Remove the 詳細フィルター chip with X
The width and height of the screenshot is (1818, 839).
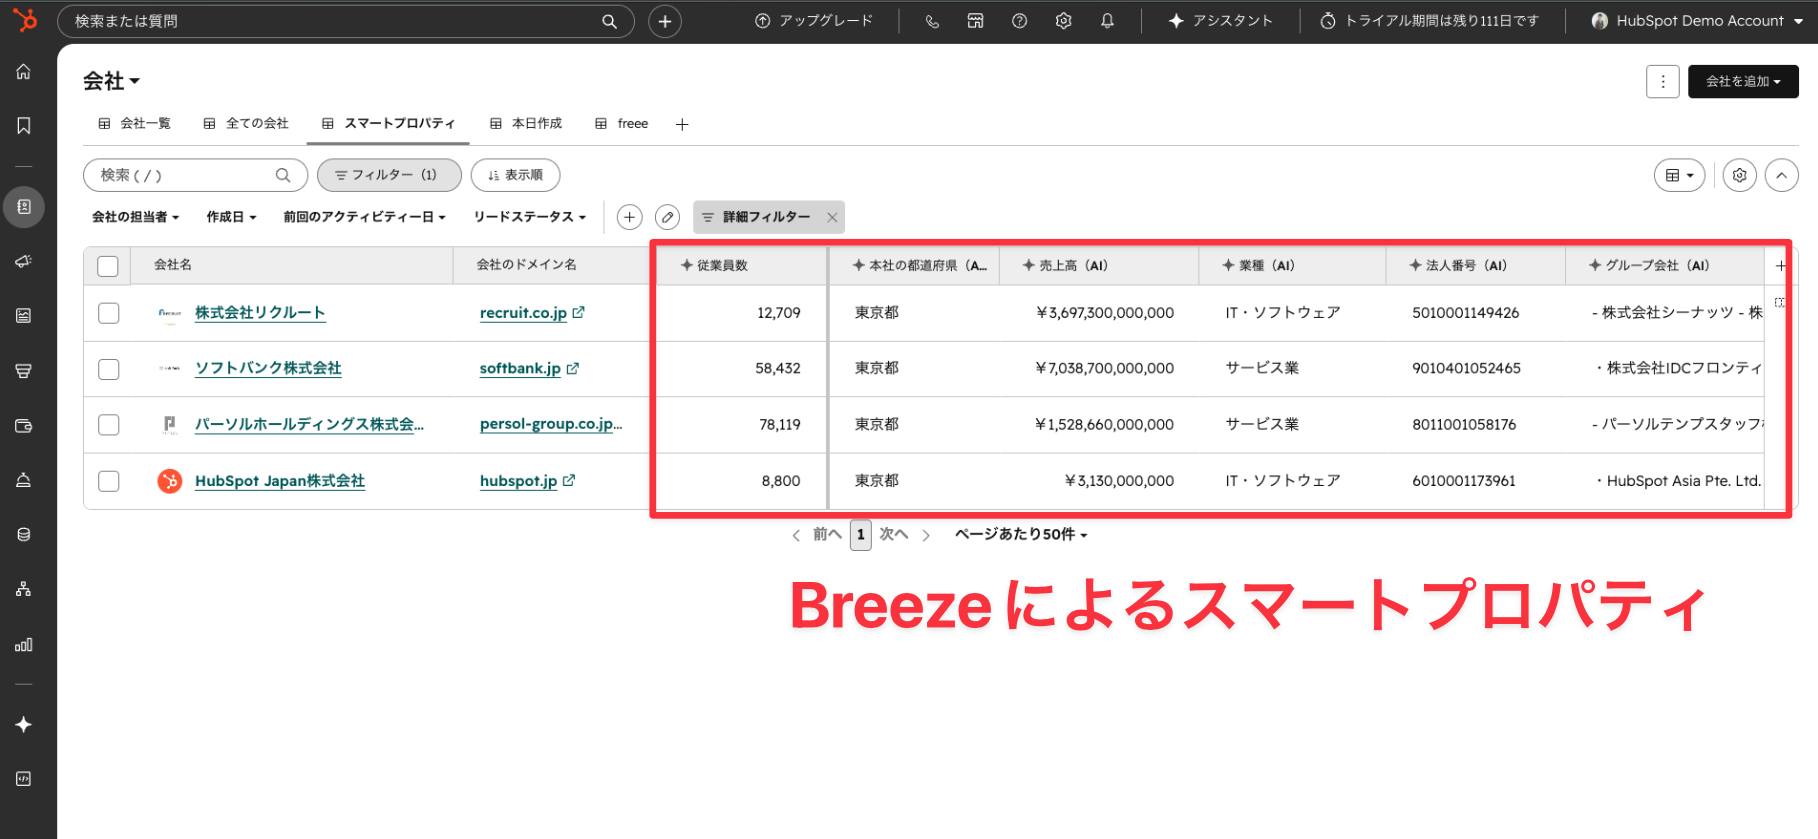click(x=832, y=217)
